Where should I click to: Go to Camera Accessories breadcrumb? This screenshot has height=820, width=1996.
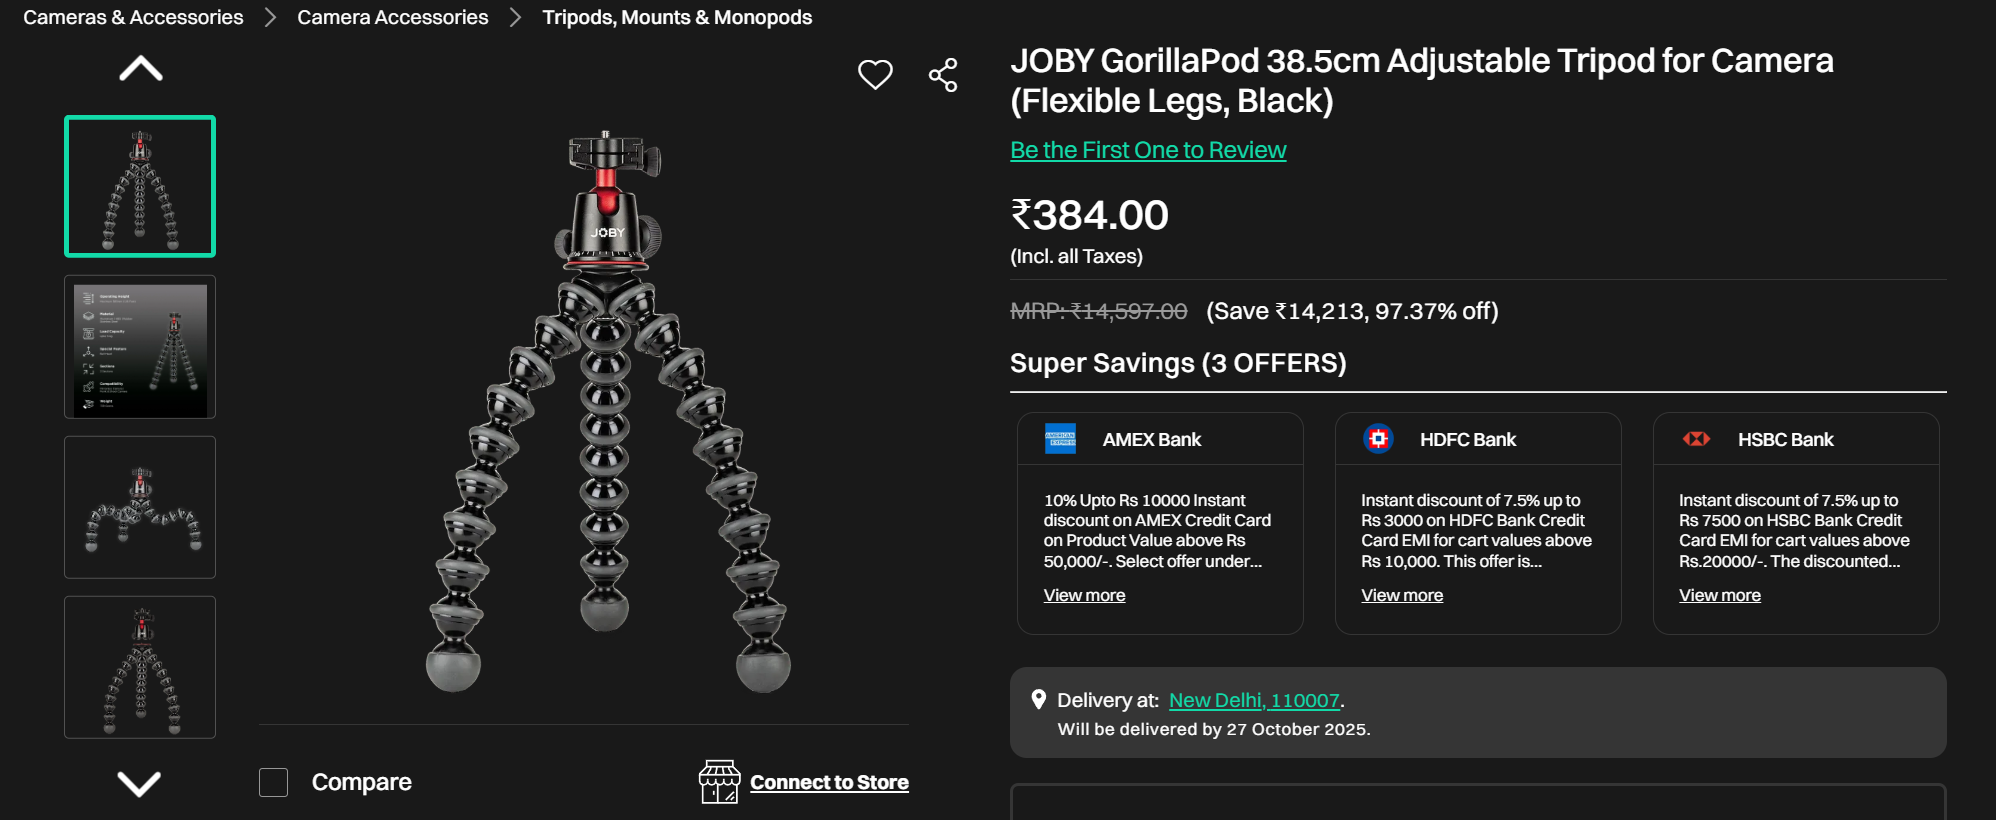click(x=392, y=17)
